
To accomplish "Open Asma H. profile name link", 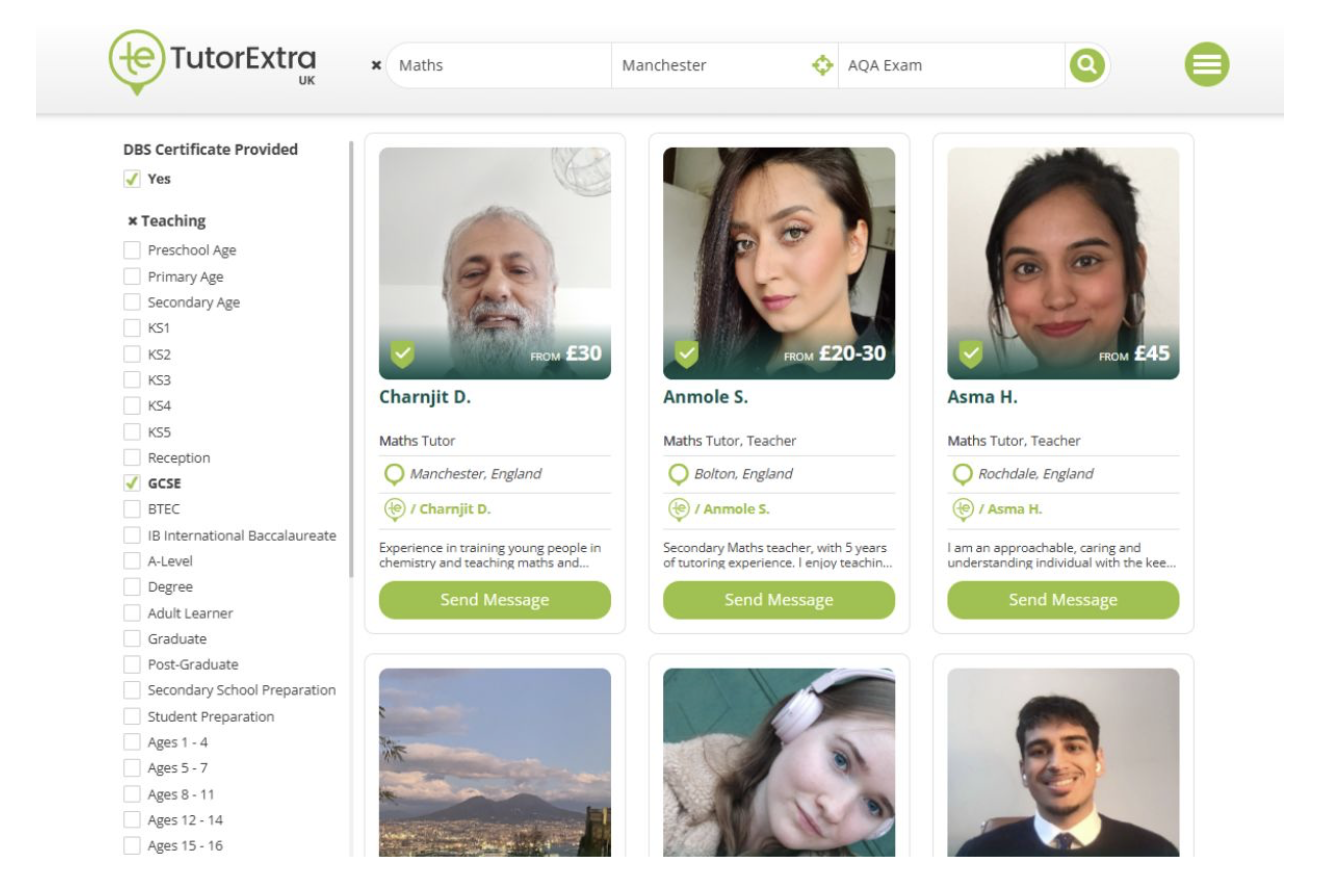I will [980, 397].
